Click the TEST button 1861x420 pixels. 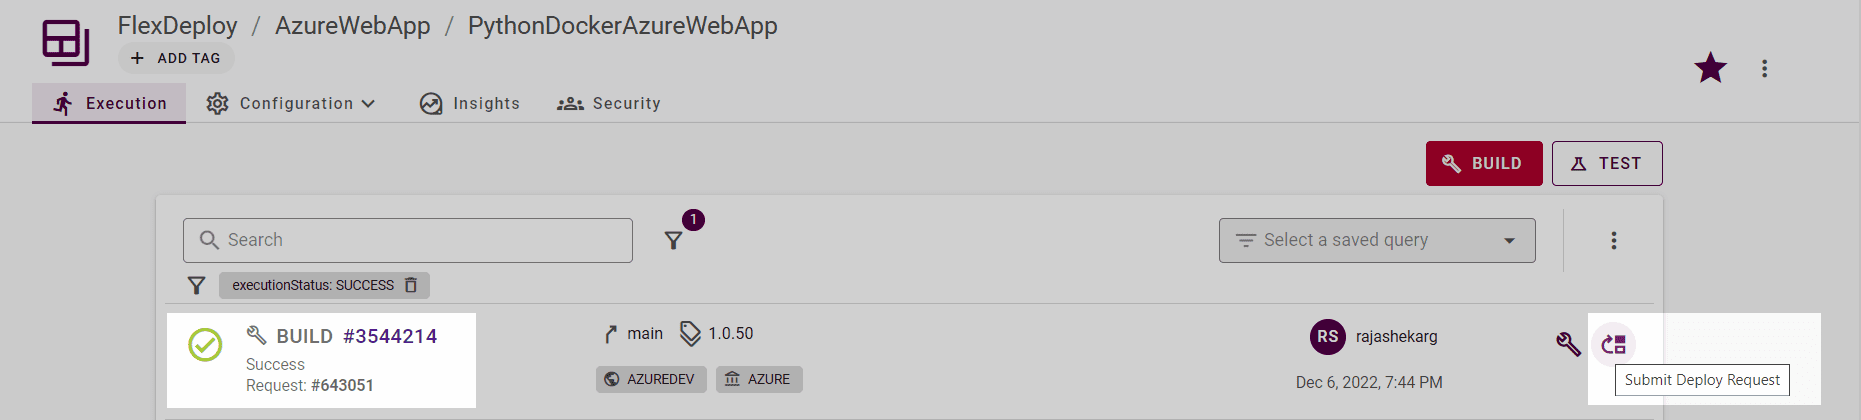tap(1607, 163)
